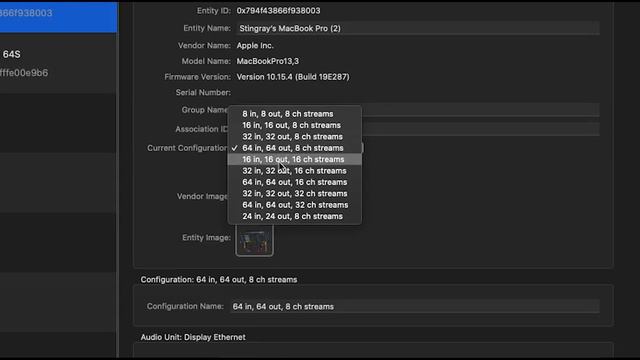Select '64 in, 64 out, 32 ch streams'
This screenshot has height=360, width=640.
[294, 205]
